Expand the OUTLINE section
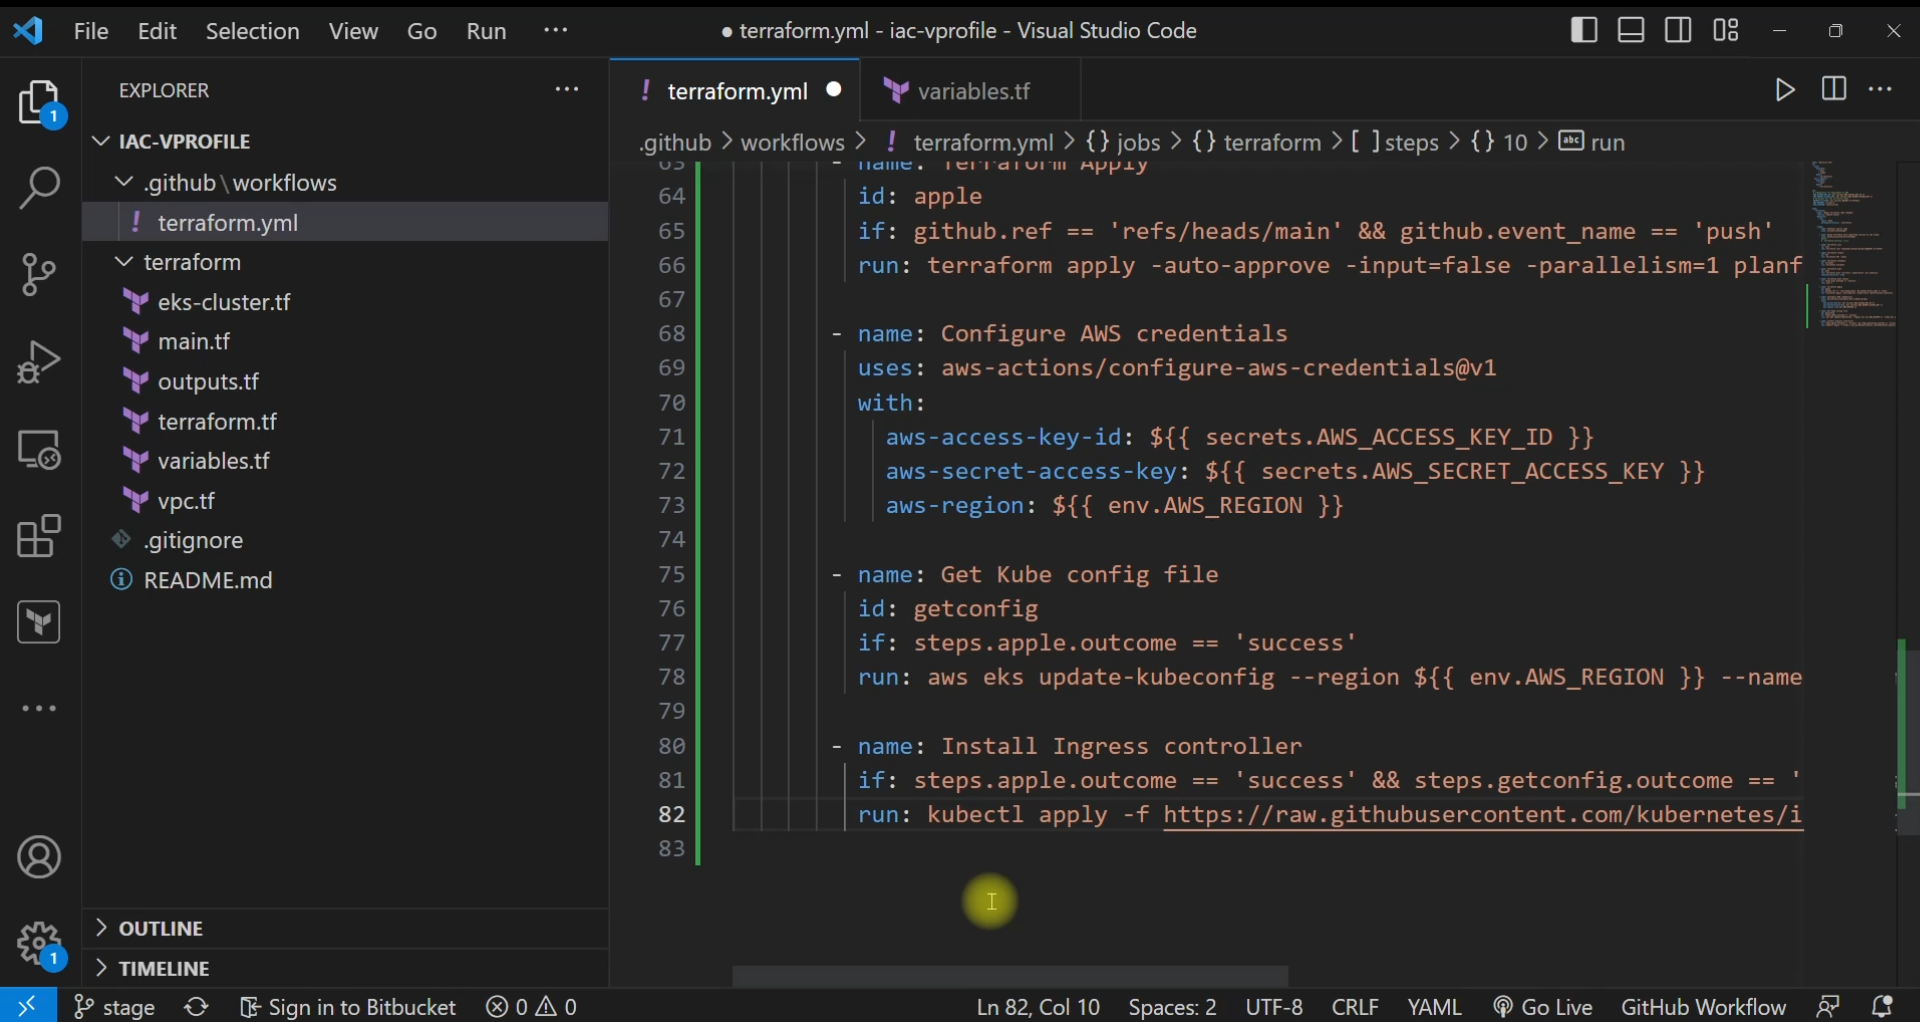Screen dimensions: 1920x1022 [345, 928]
